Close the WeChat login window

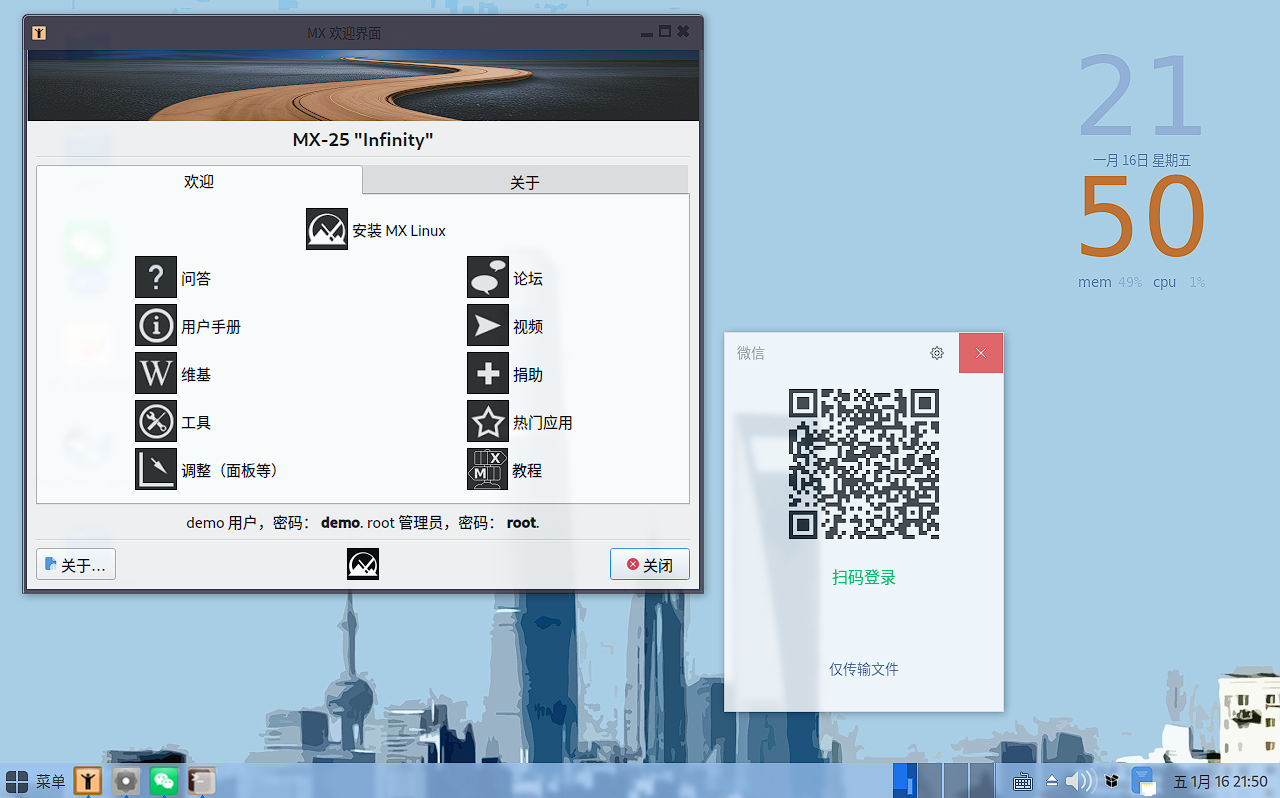point(981,353)
